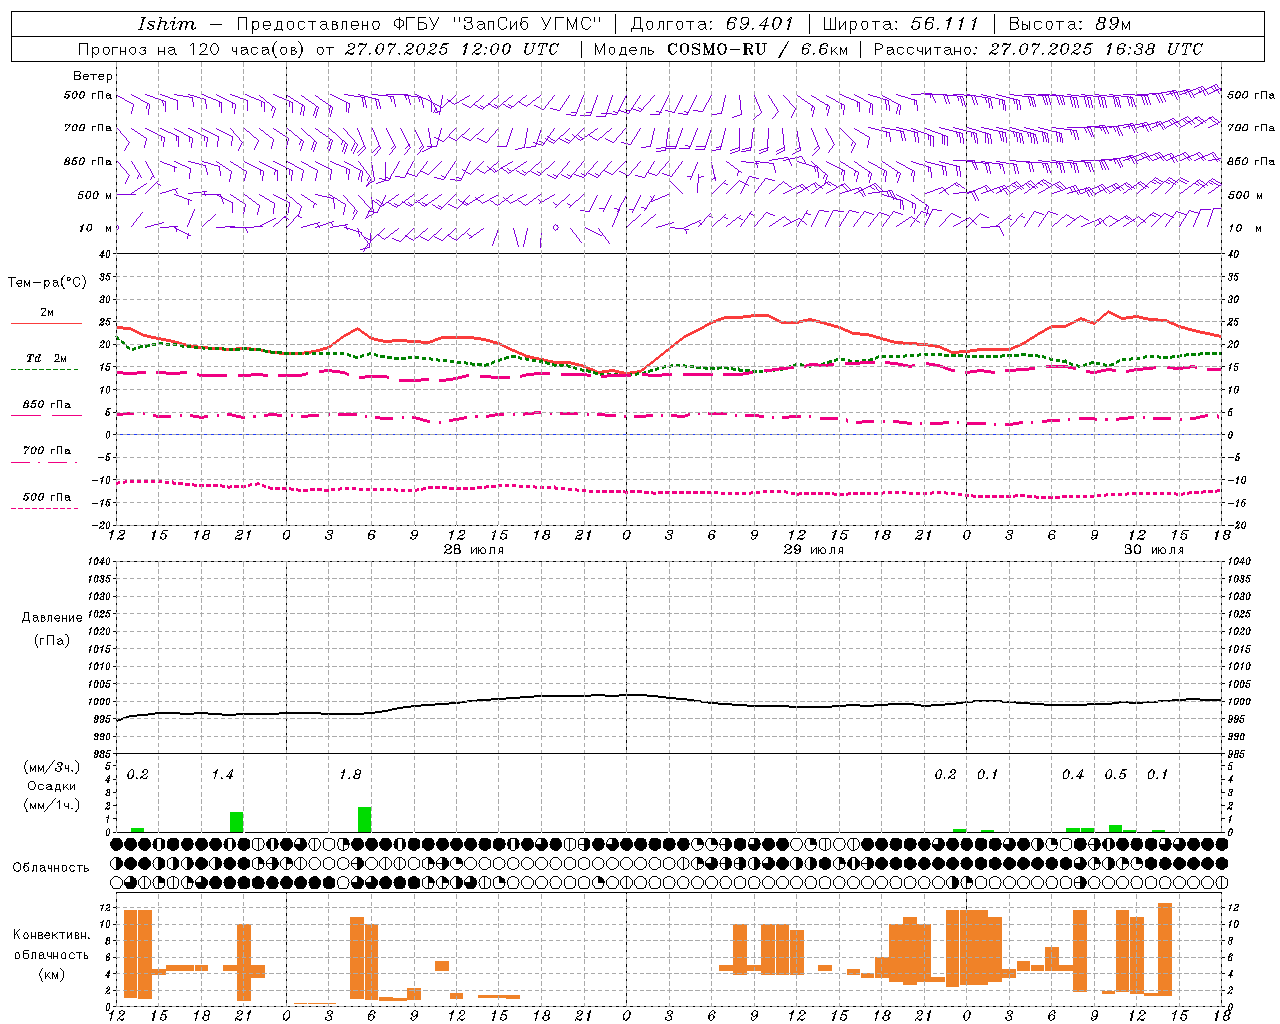Click the "Тем-ра(°C)" temperature label
1280x1024 pixels.
tap(47, 283)
